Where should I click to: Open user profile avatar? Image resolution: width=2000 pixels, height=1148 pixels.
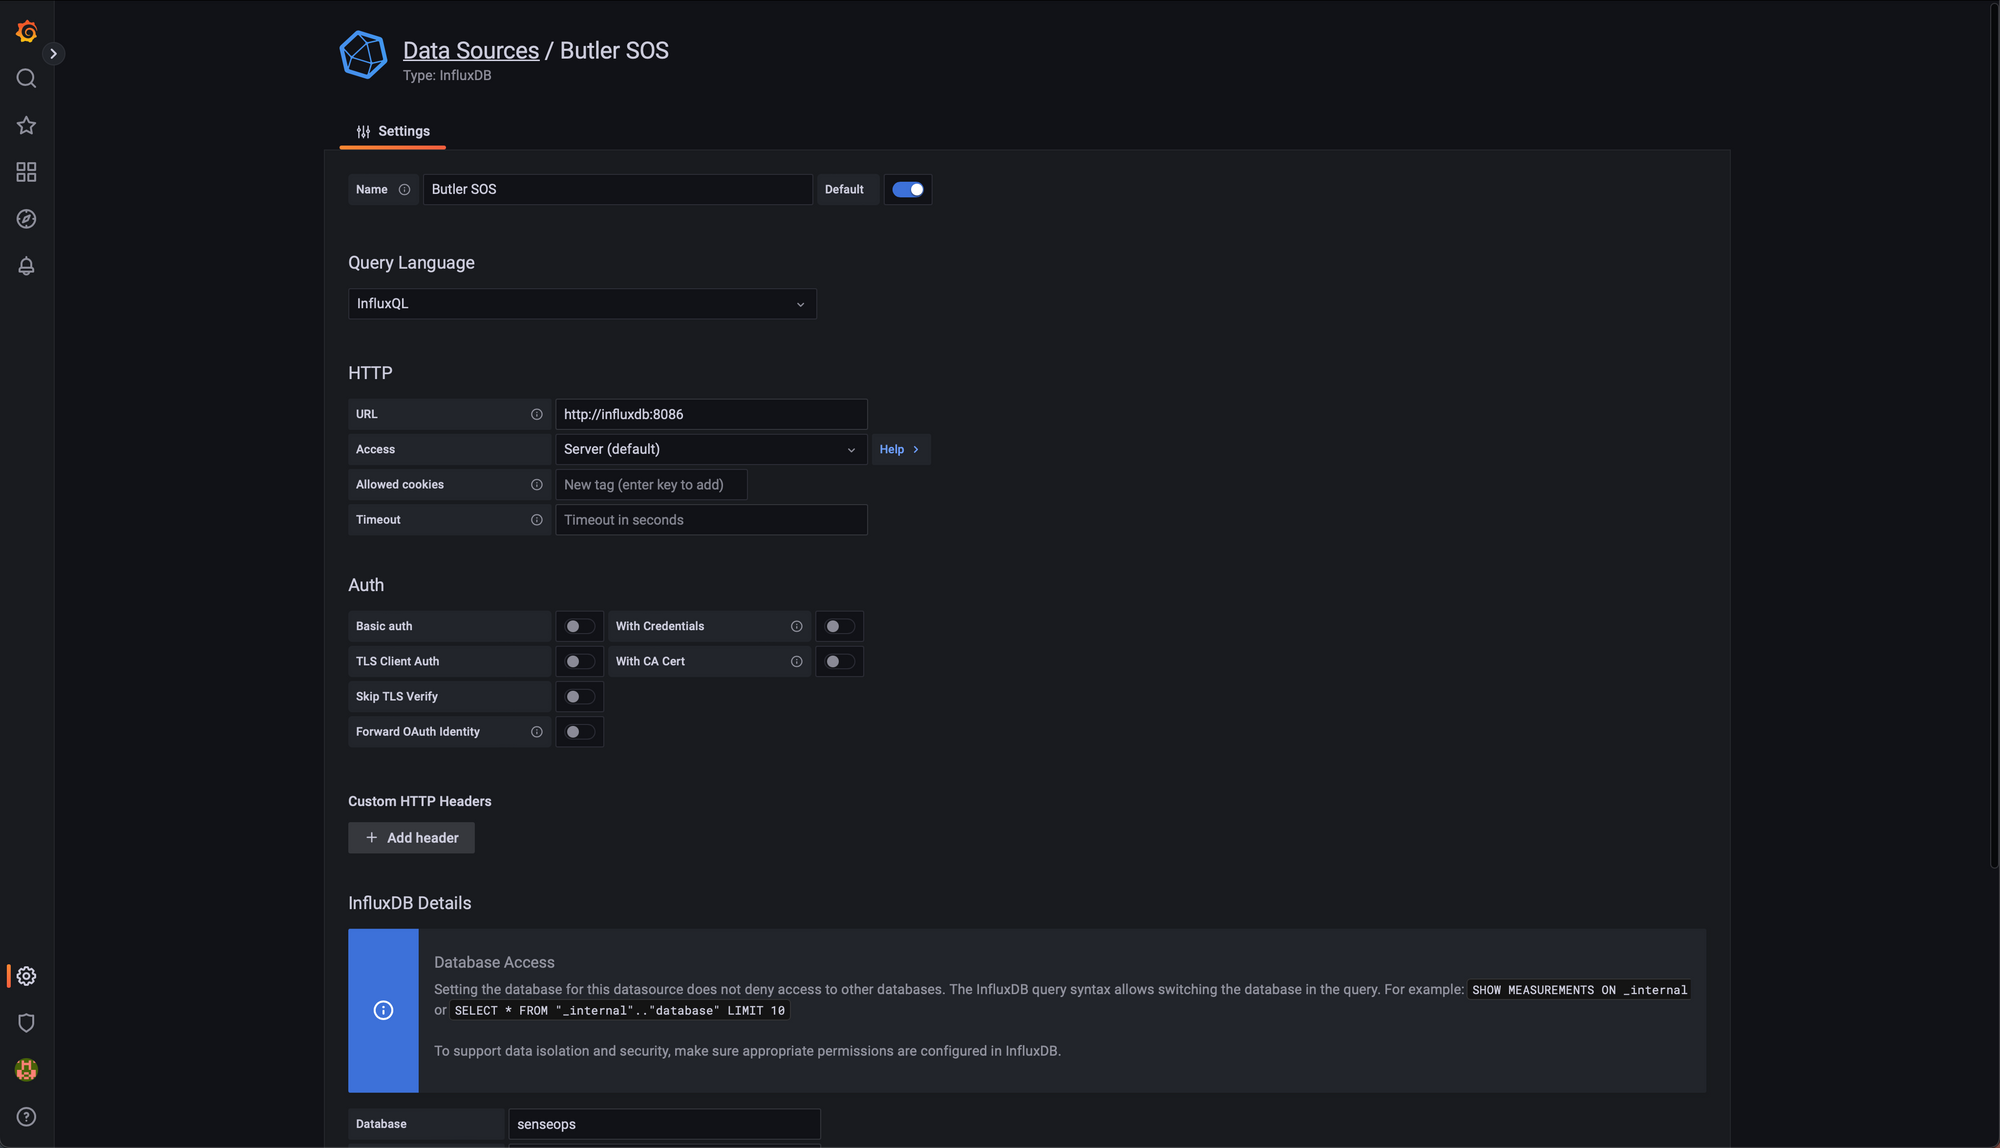[27, 1070]
